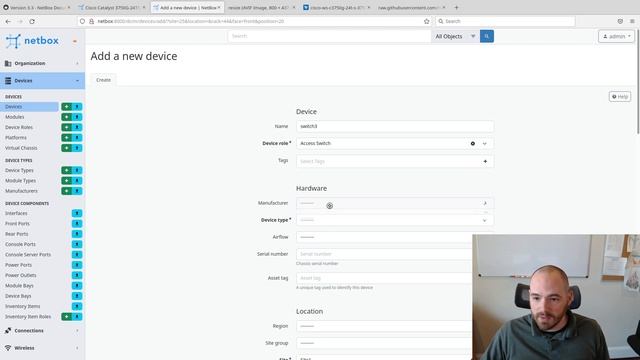The image size is (640, 360).
Task: Click the Serial number input field
Action: point(384,254)
